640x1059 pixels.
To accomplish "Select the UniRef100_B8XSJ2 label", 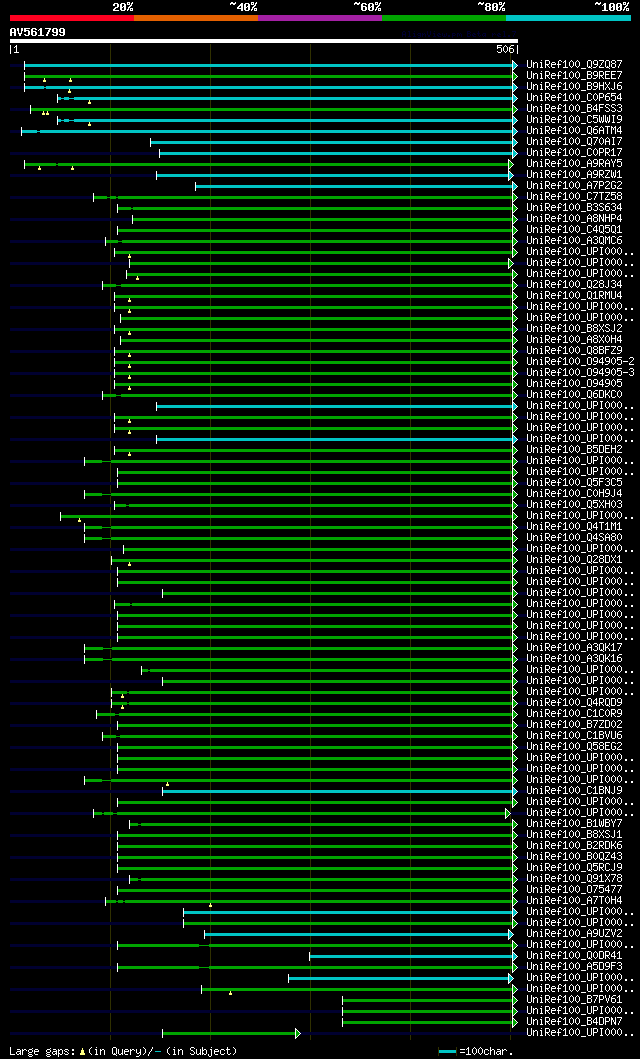I will click(x=575, y=329).
